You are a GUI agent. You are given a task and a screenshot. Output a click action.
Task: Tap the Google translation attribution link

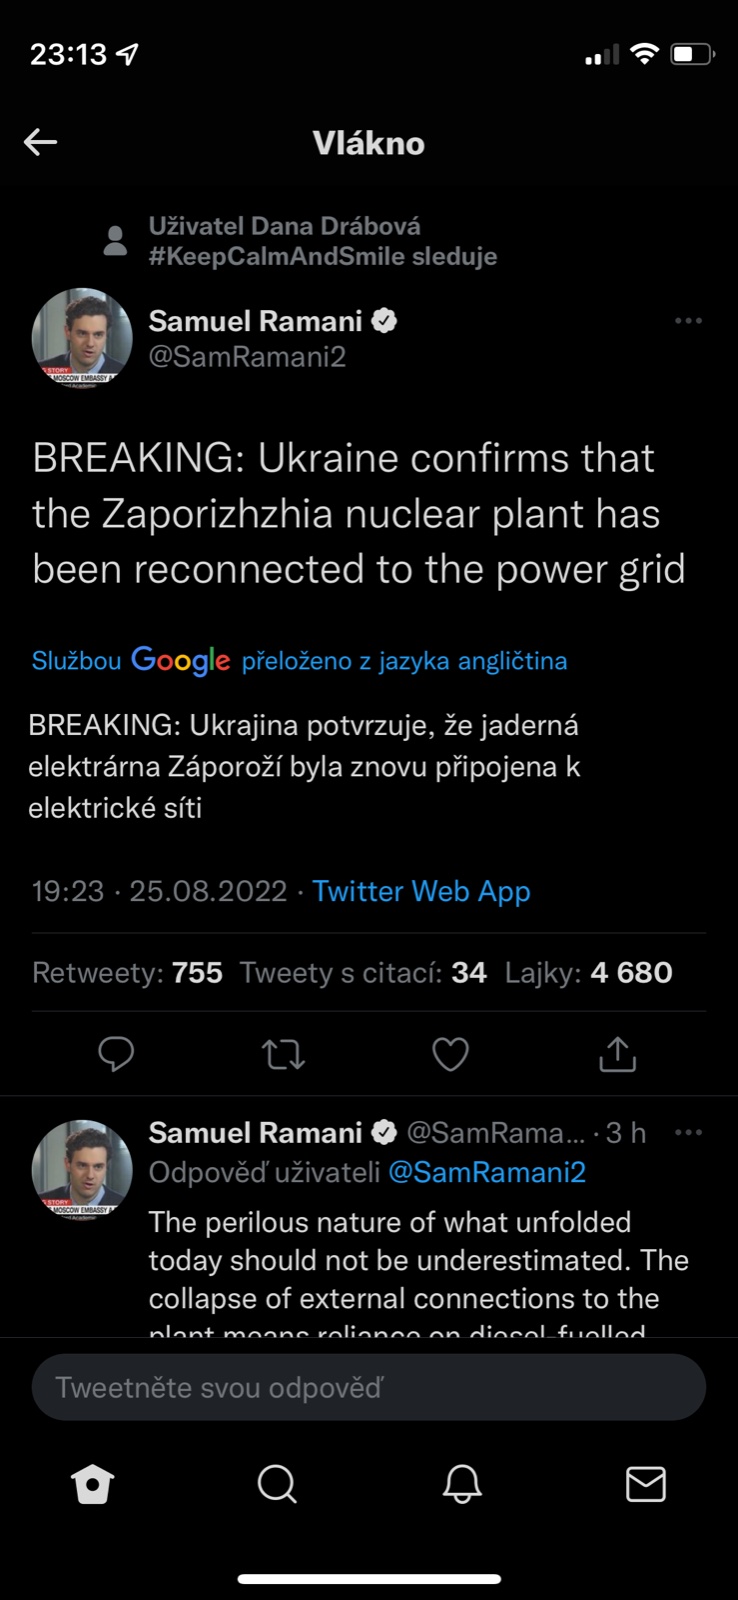click(299, 661)
